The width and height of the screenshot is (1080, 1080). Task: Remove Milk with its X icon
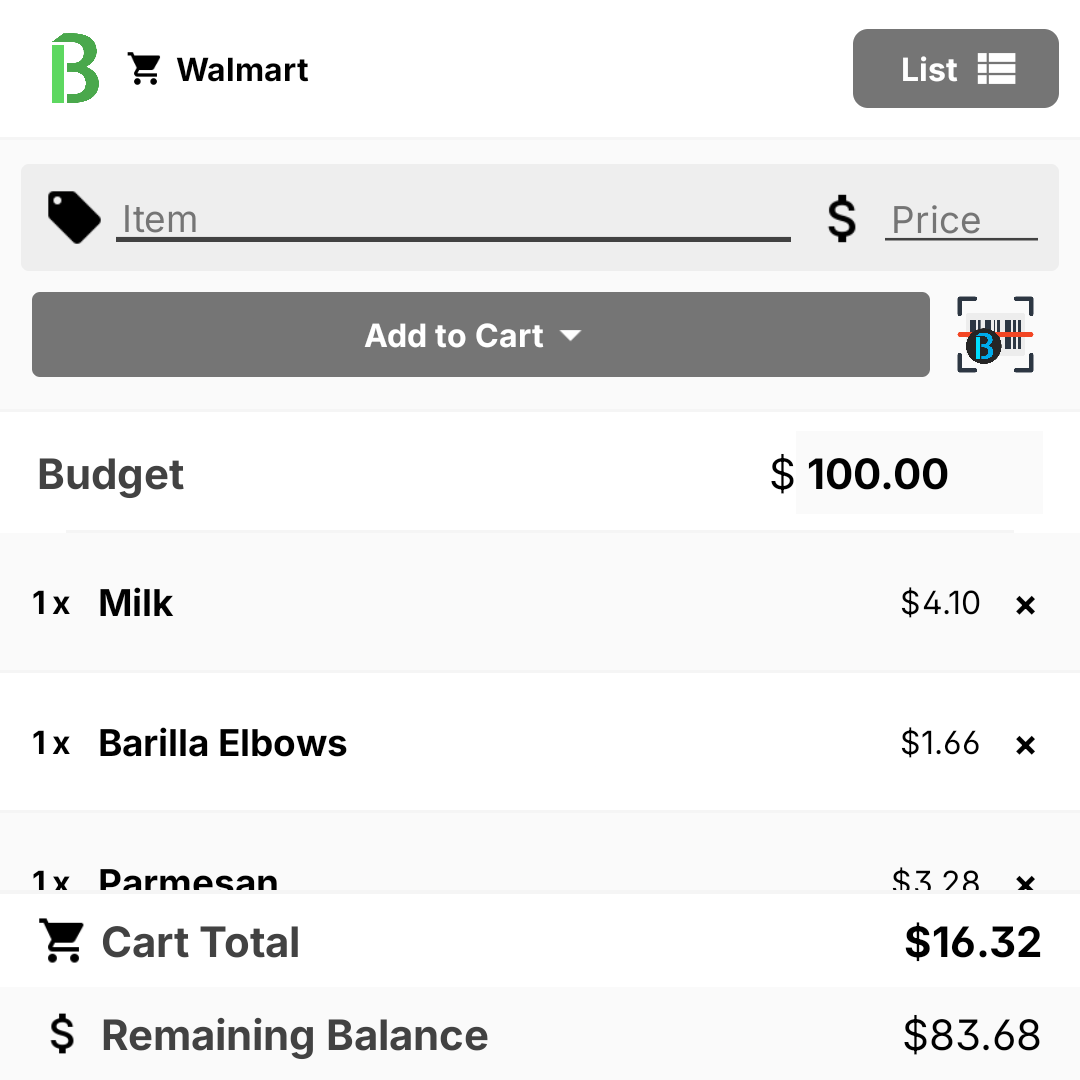pos(1025,605)
